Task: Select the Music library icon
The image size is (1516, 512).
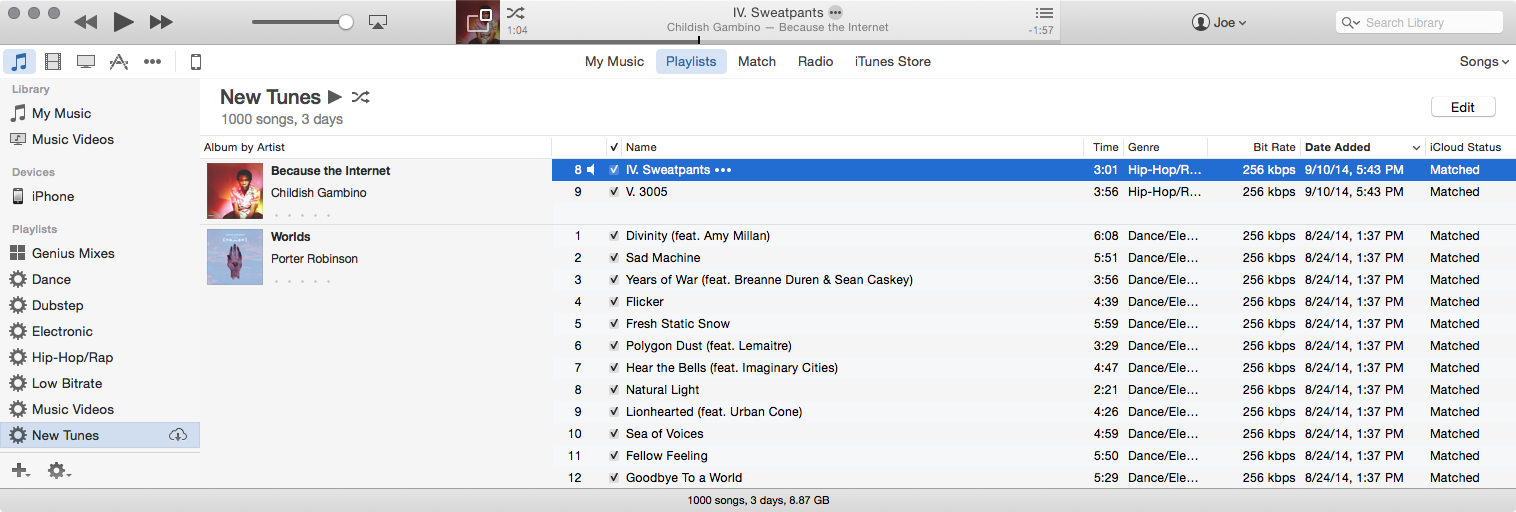Action: (x=20, y=62)
